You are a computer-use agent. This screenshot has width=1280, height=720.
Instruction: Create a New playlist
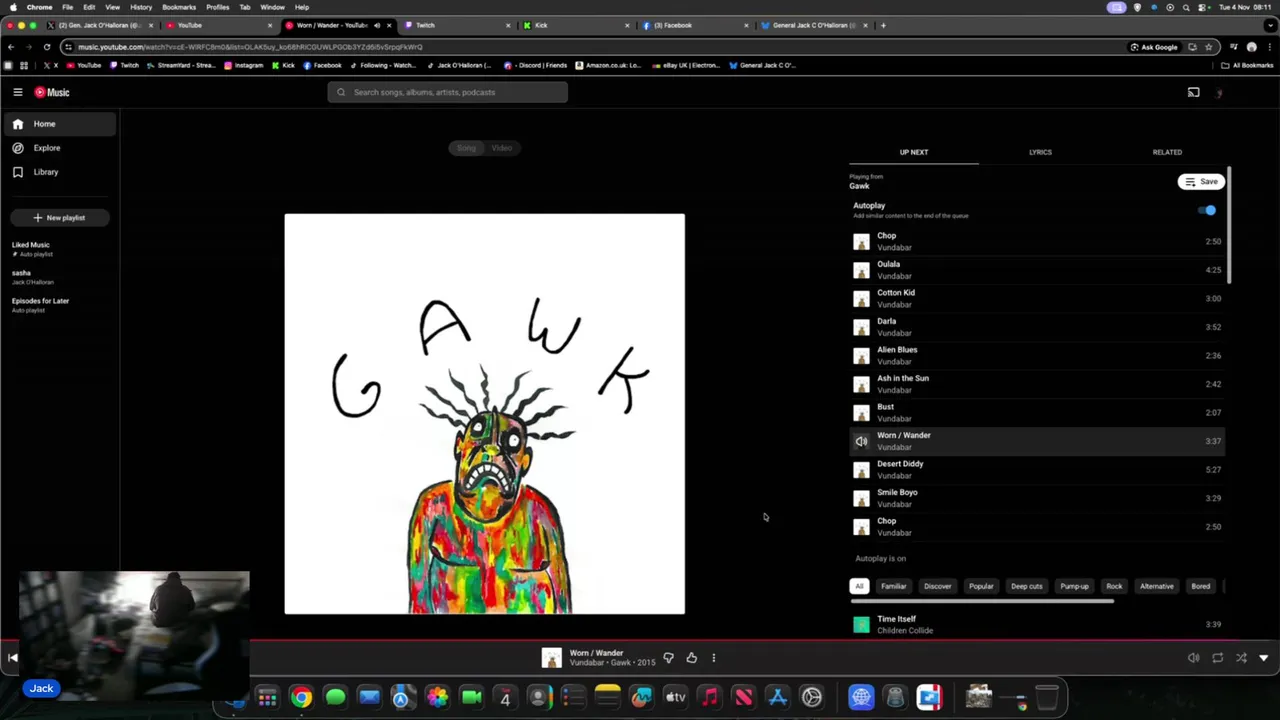click(59, 217)
